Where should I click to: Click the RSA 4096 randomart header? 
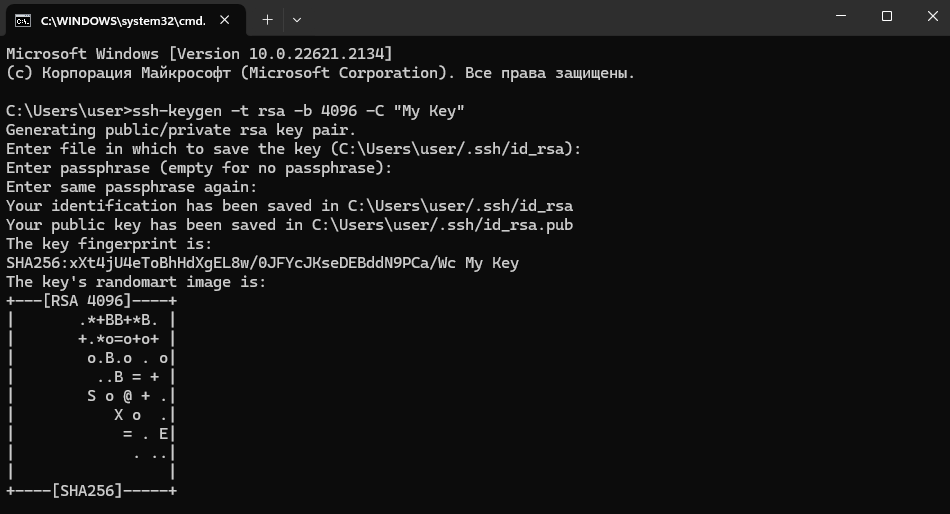coord(91,301)
